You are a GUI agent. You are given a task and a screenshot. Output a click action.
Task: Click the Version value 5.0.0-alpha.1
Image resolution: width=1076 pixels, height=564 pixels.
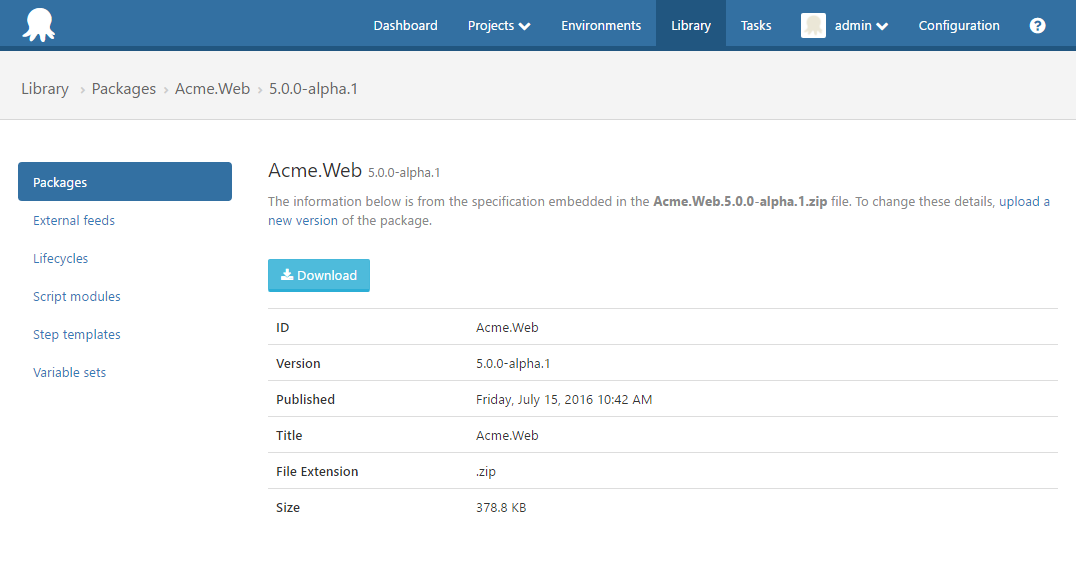[513, 364]
